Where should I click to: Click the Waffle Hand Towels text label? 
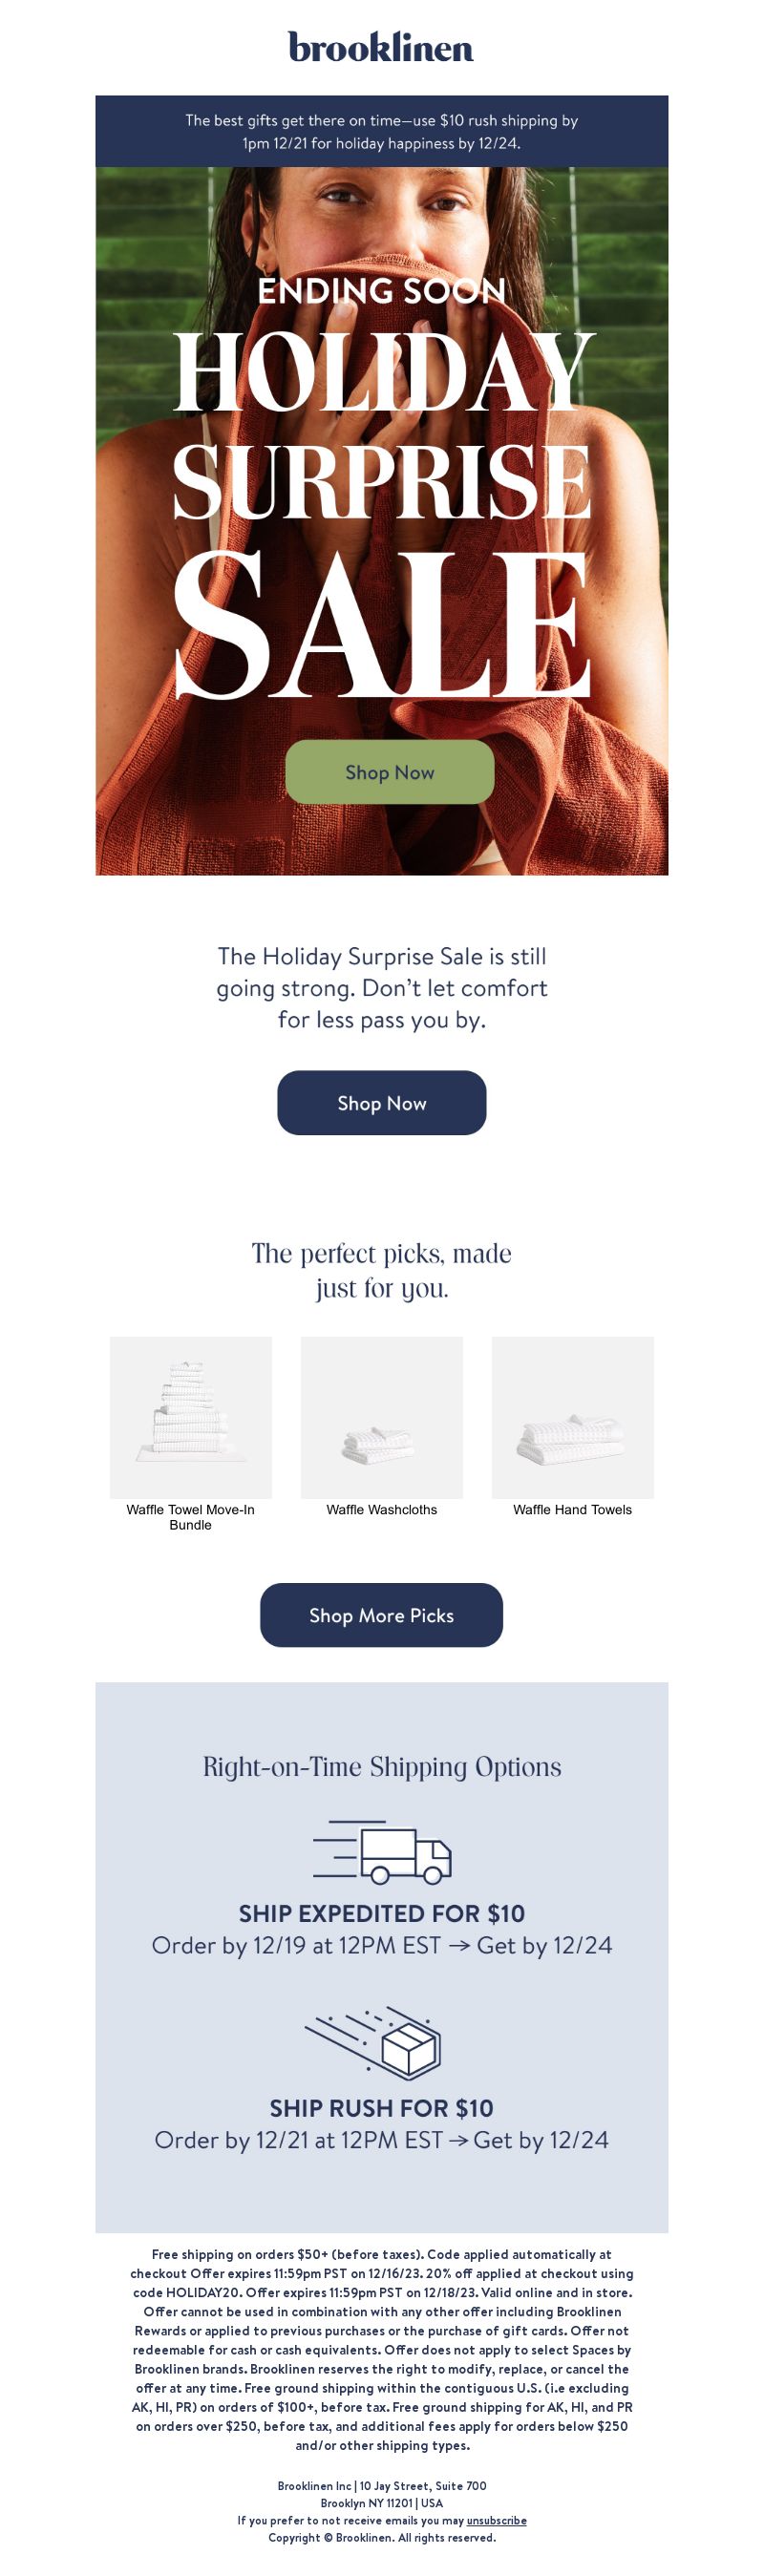[x=573, y=1510]
